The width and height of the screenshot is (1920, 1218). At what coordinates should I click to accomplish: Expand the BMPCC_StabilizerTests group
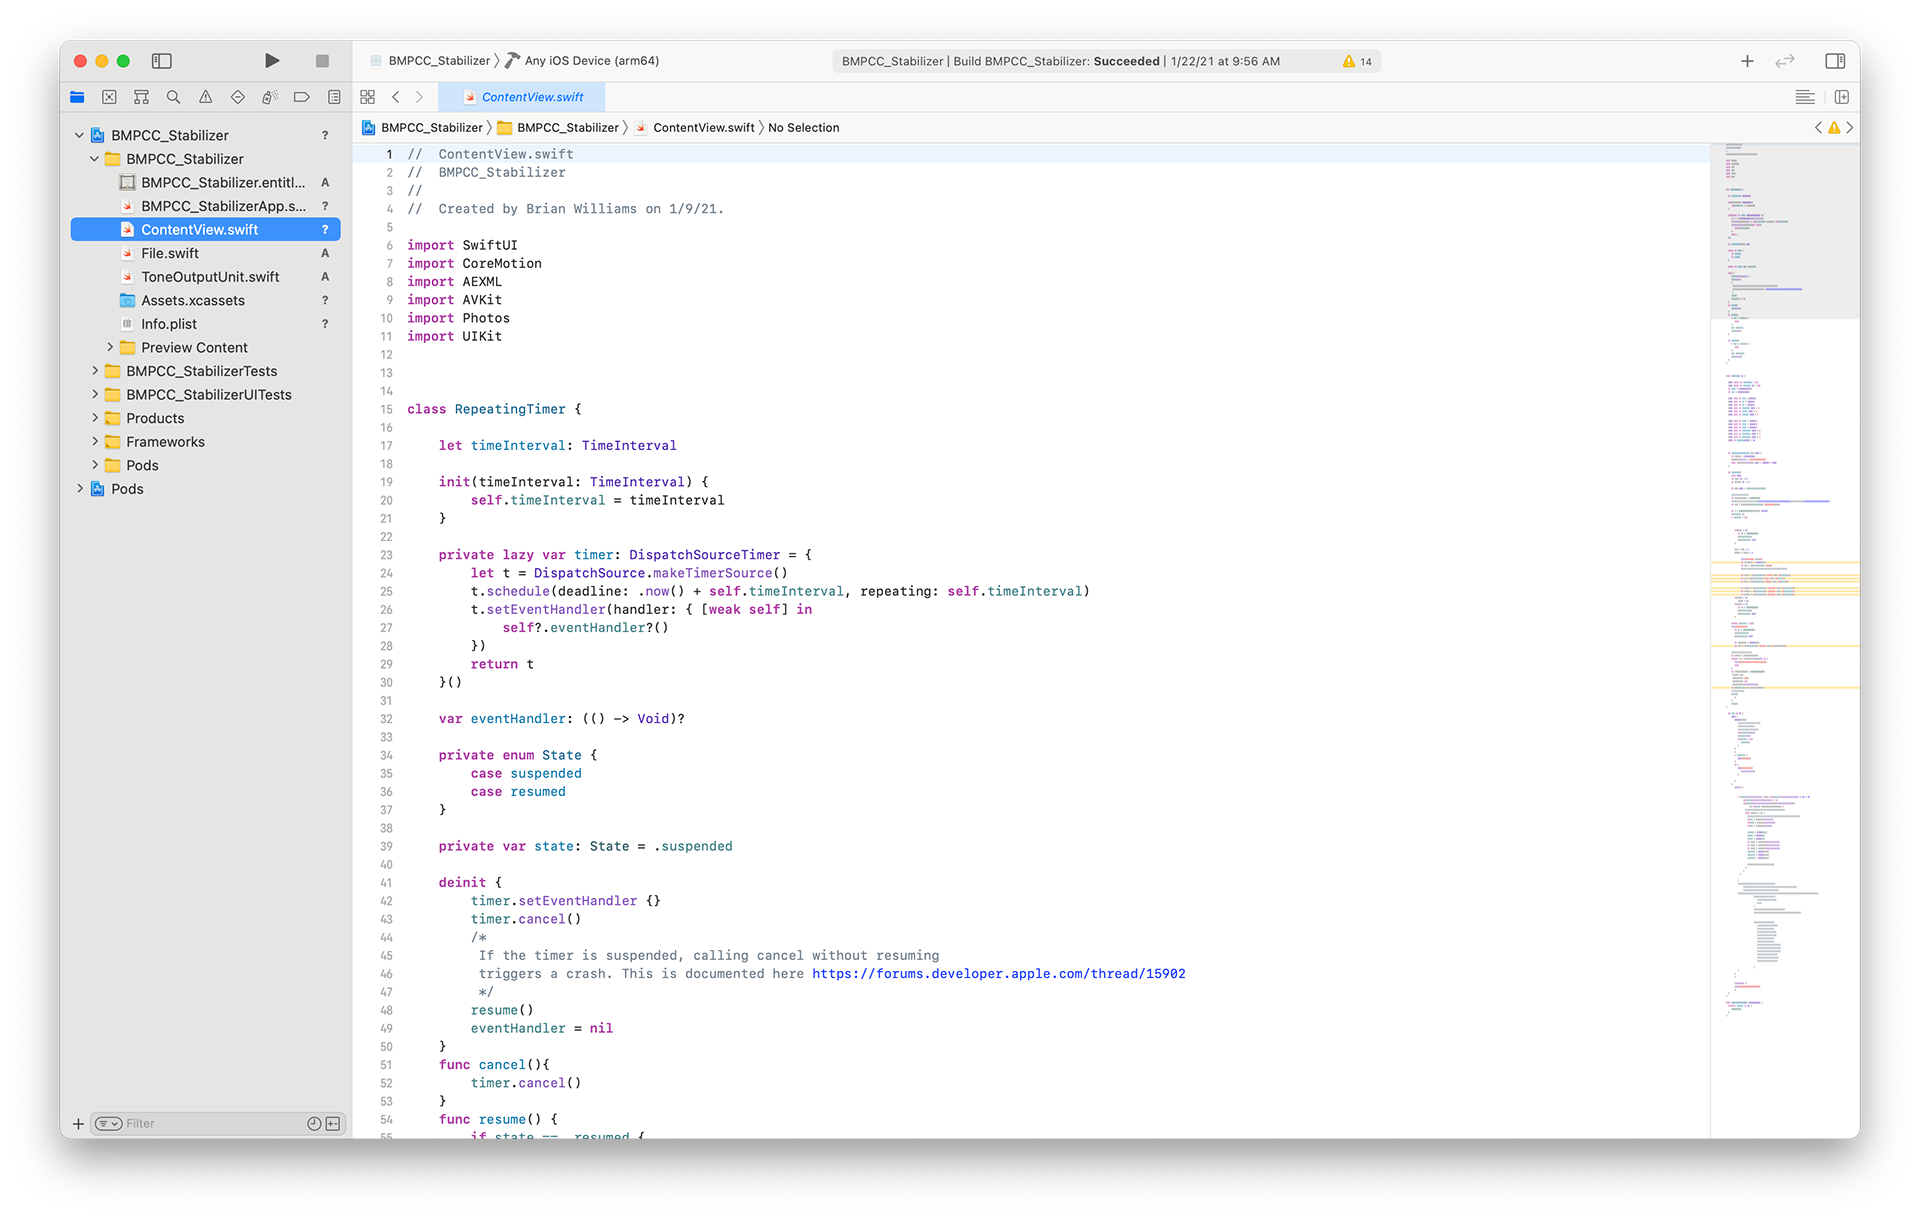click(95, 371)
